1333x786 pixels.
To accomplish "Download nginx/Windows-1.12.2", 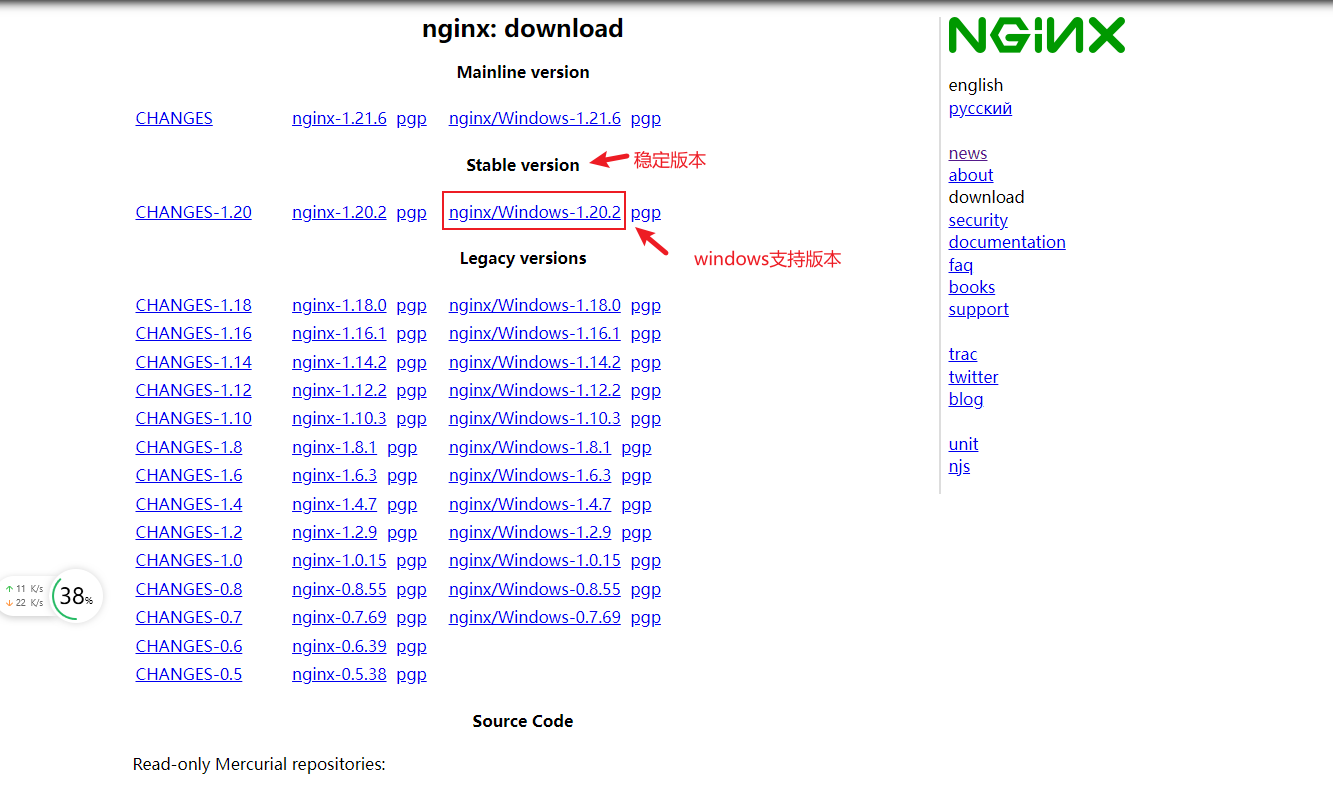I will [535, 390].
